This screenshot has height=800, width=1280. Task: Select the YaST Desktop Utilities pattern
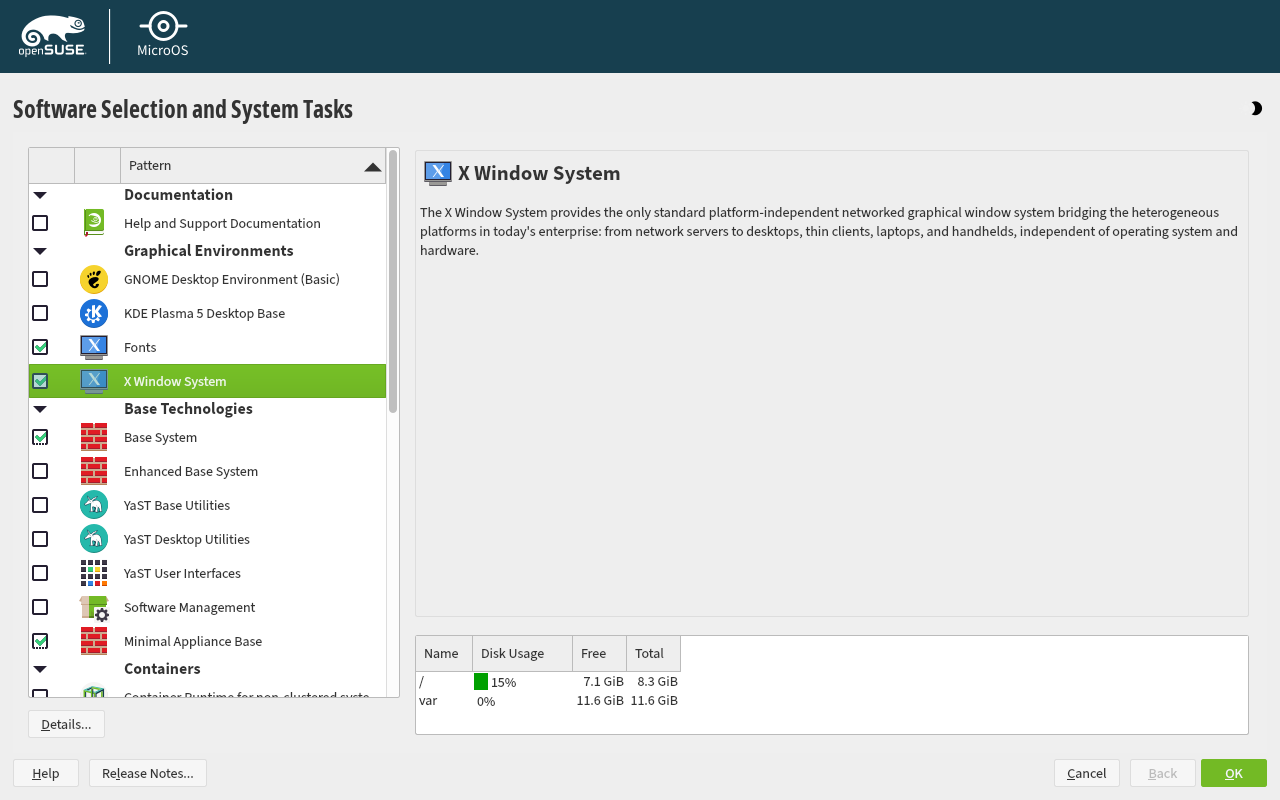tap(207, 539)
